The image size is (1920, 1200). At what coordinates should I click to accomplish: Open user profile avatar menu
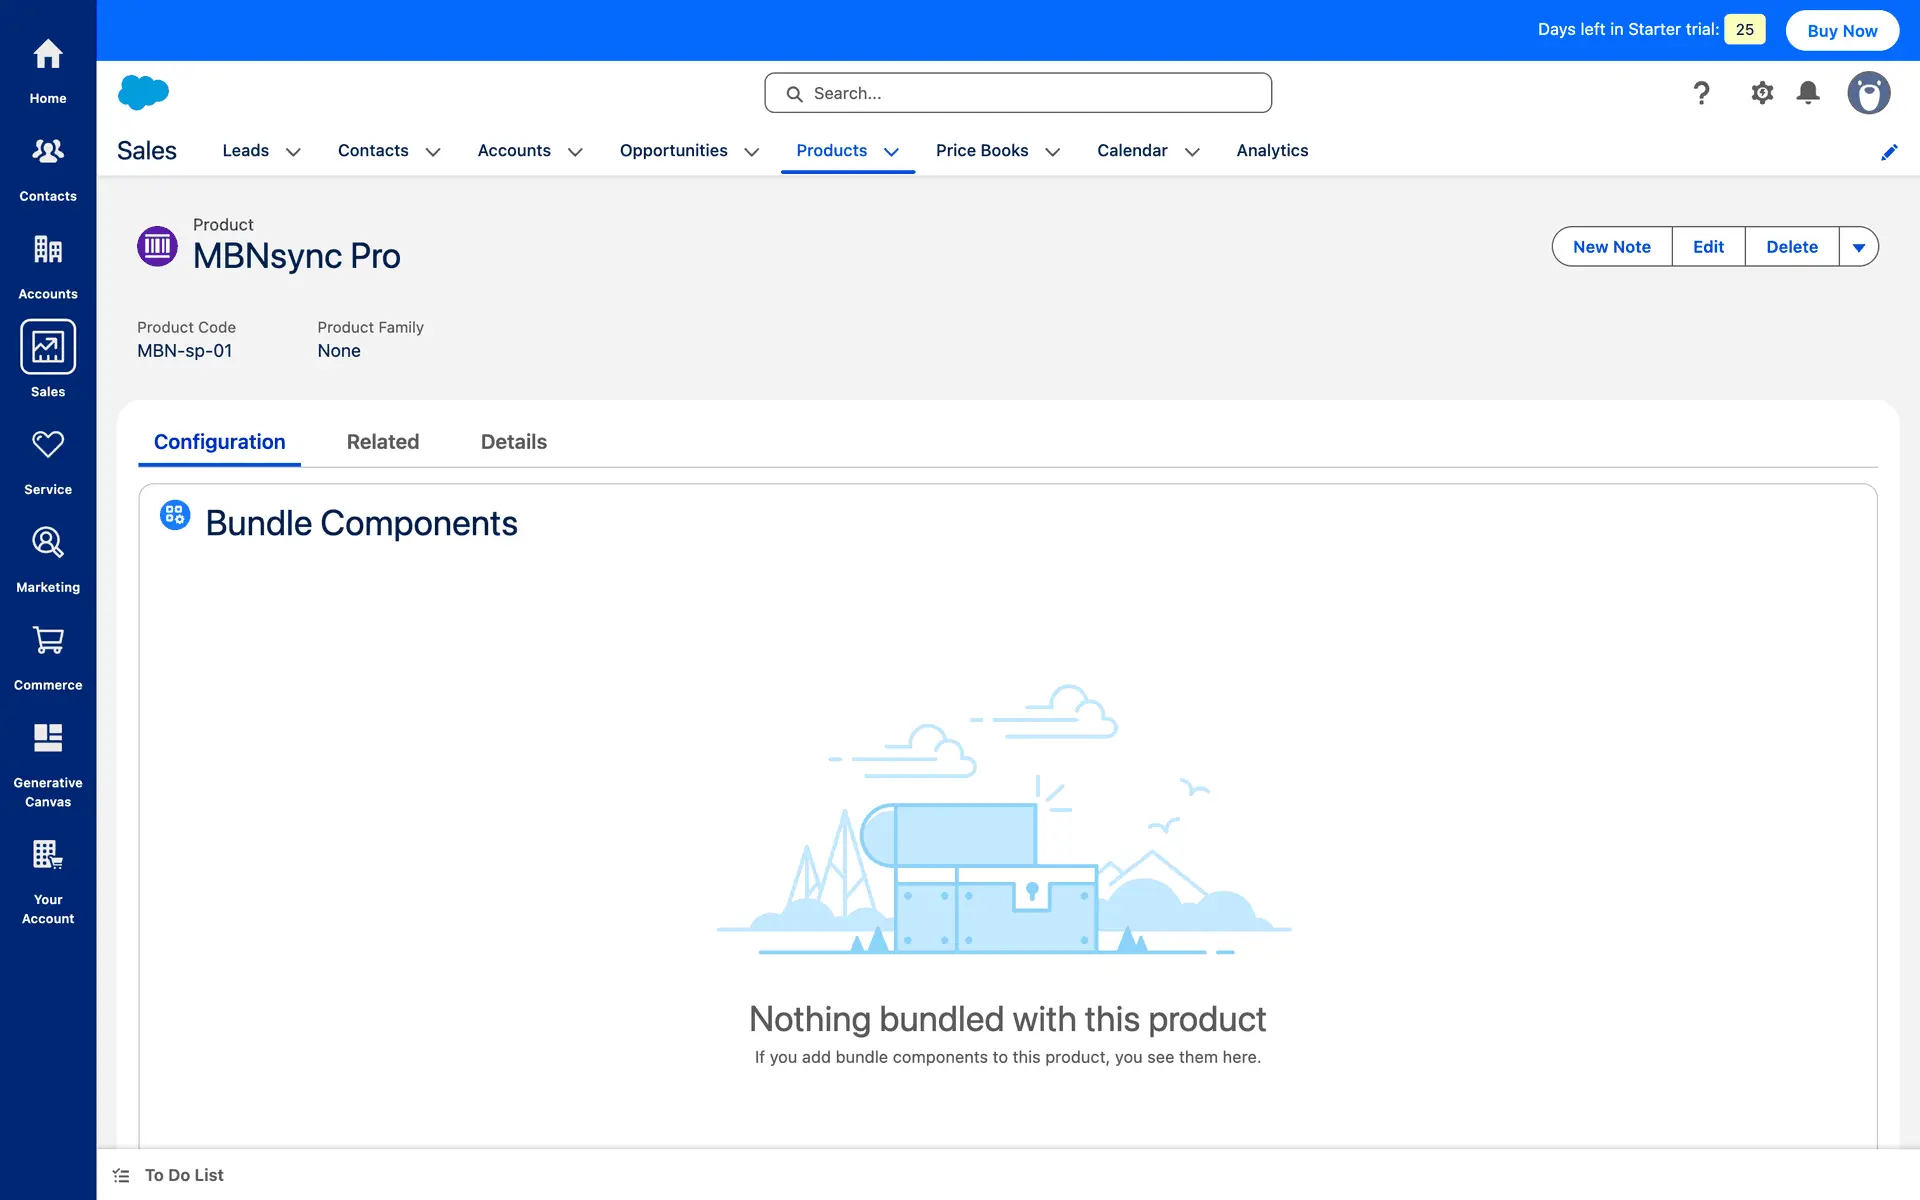point(1868,93)
